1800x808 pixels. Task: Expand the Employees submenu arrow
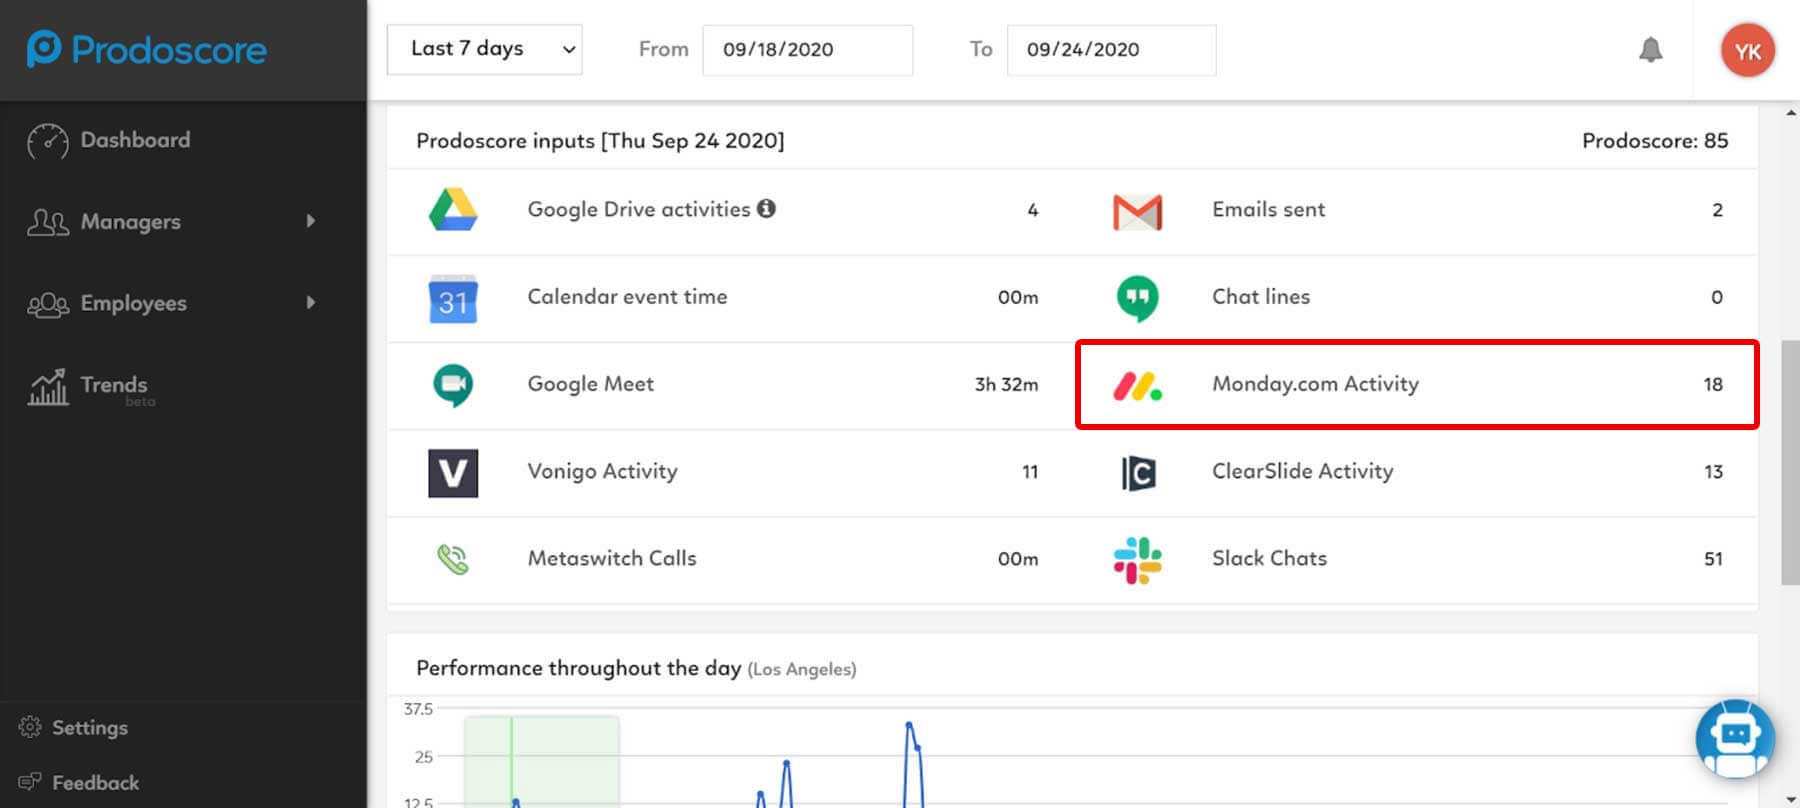[x=311, y=302]
